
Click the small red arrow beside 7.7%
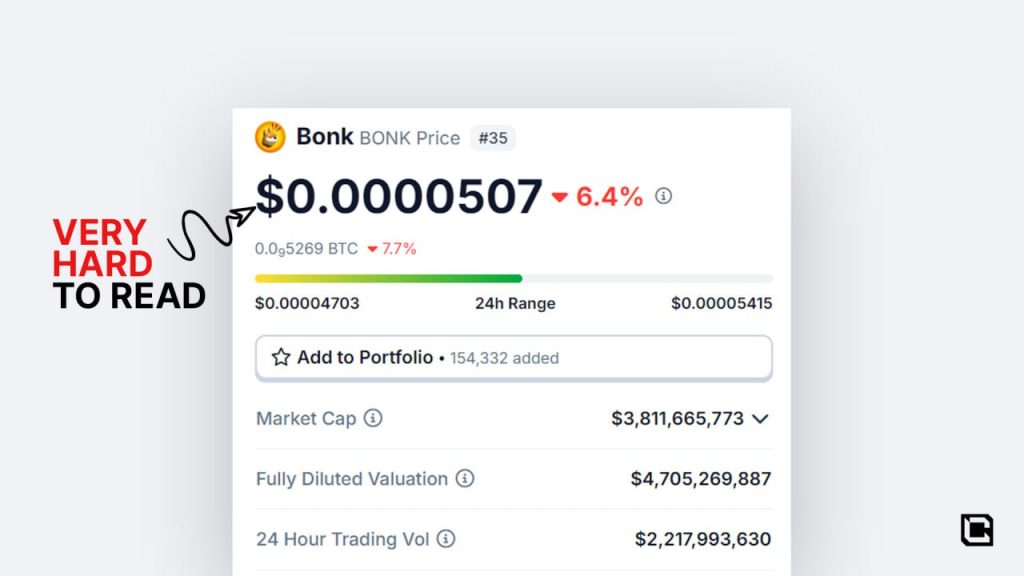tap(372, 249)
